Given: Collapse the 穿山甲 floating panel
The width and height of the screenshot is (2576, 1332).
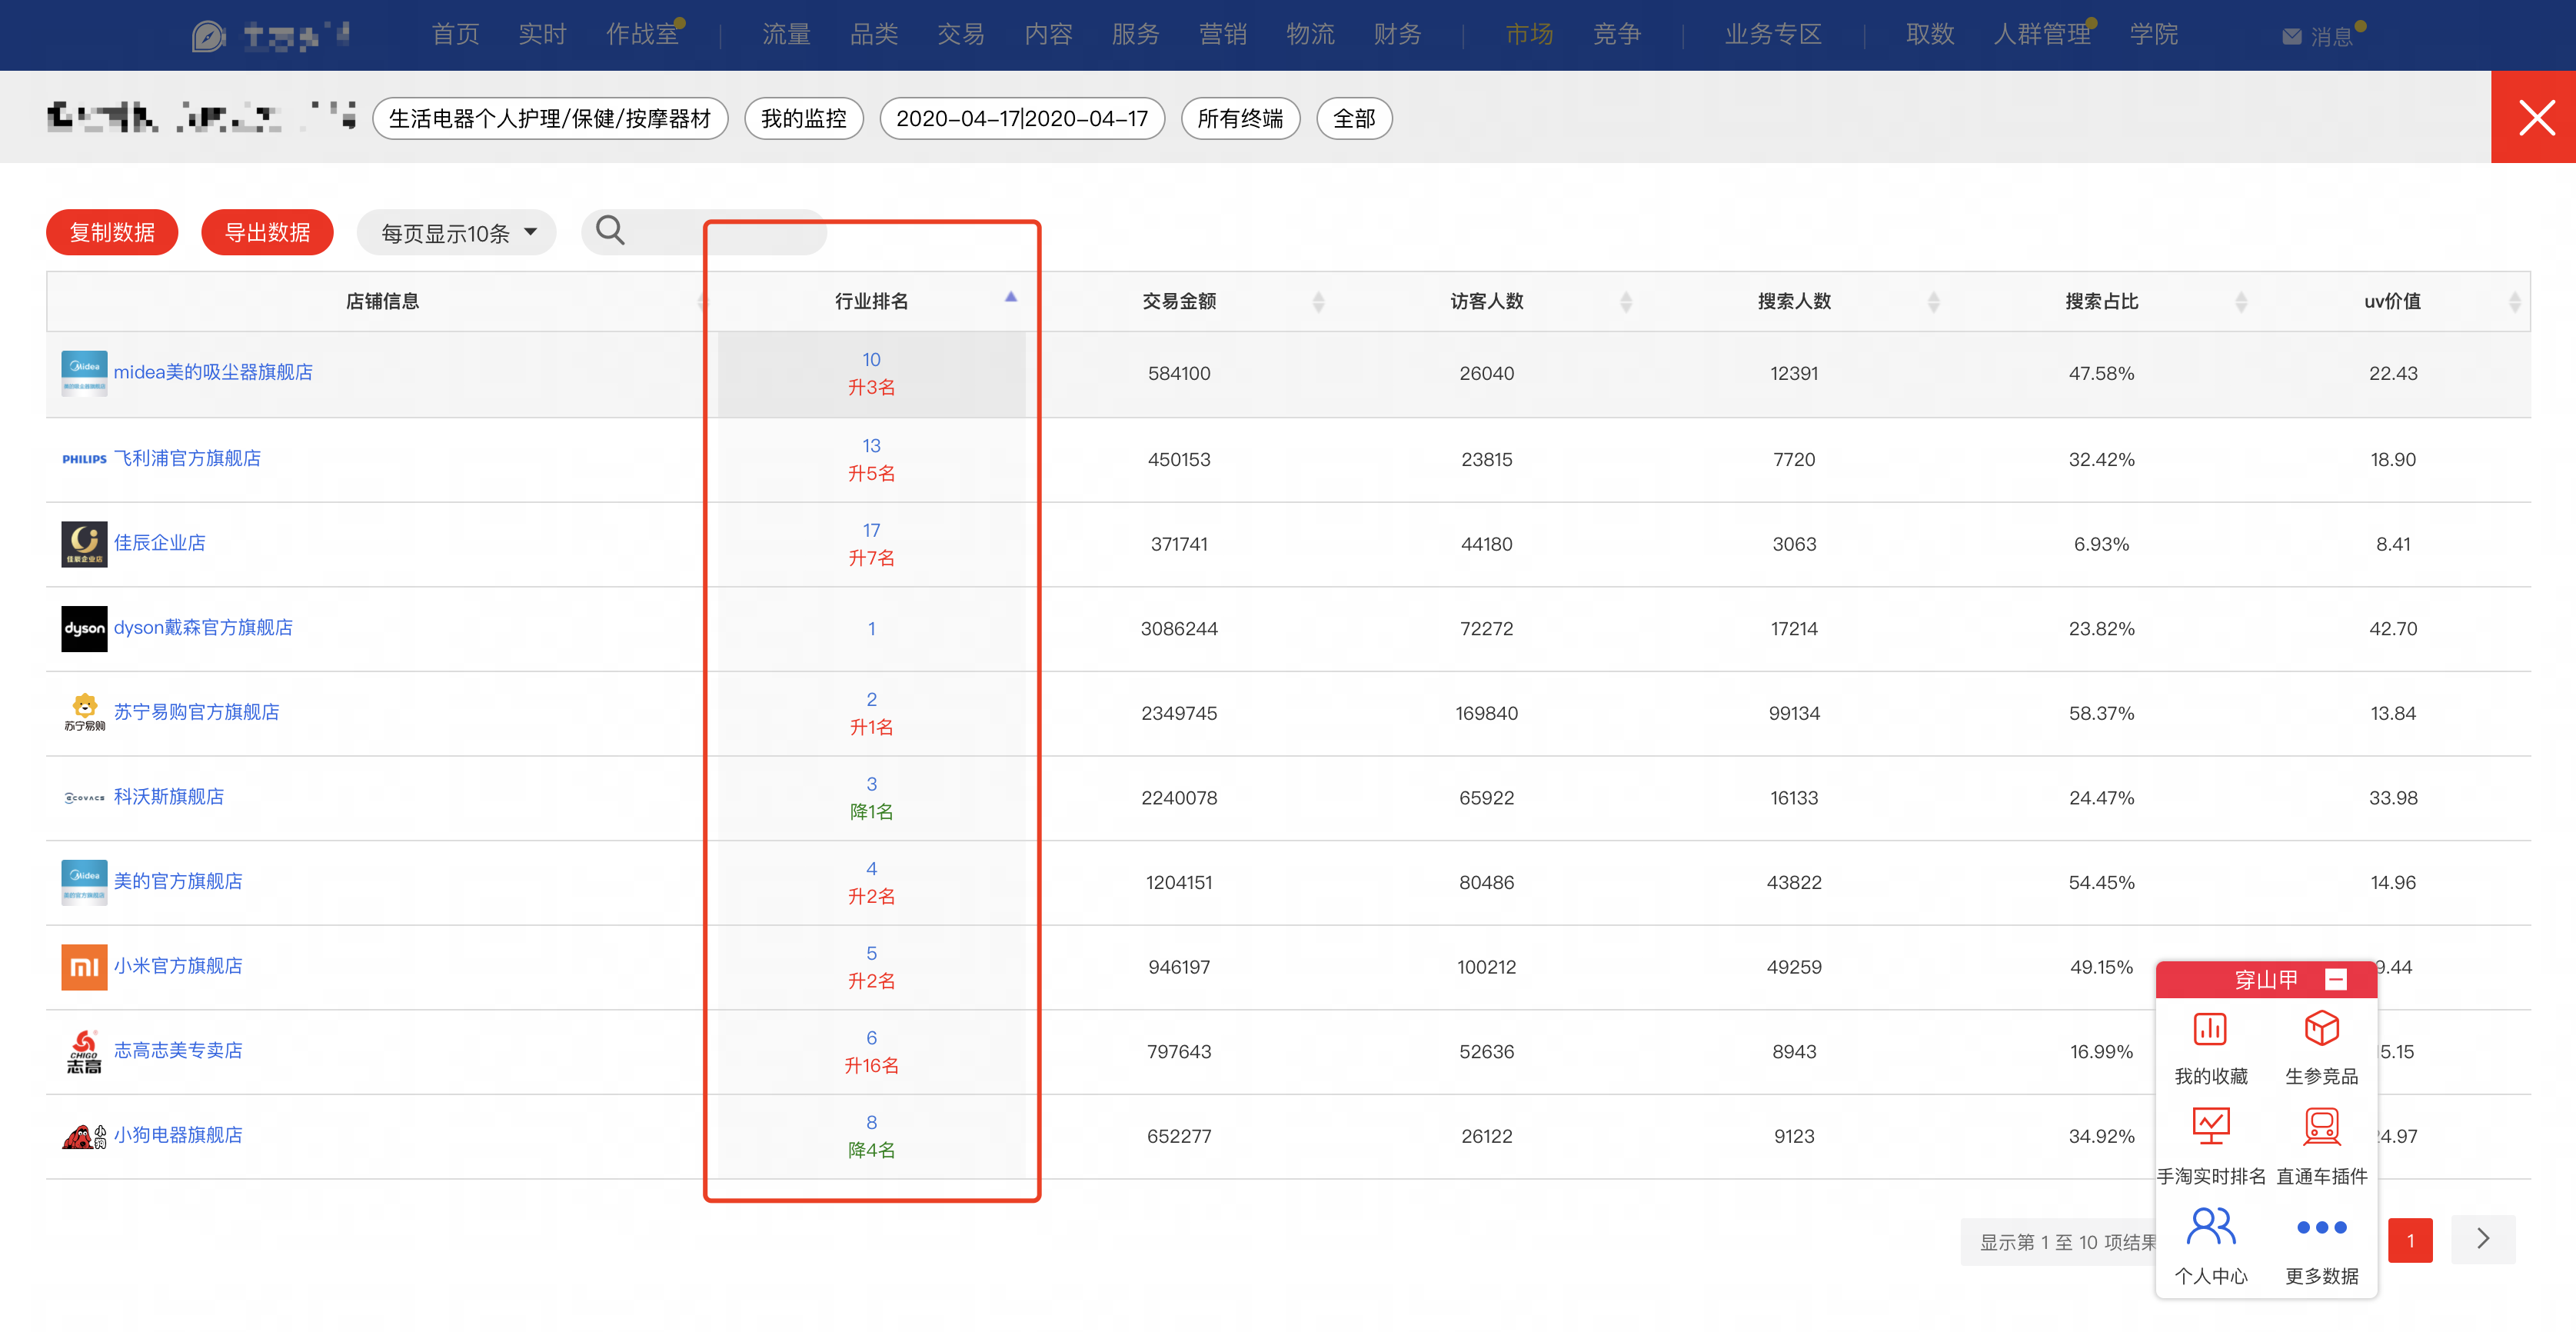Looking at the screenshot, I should tap(2335, 979).
